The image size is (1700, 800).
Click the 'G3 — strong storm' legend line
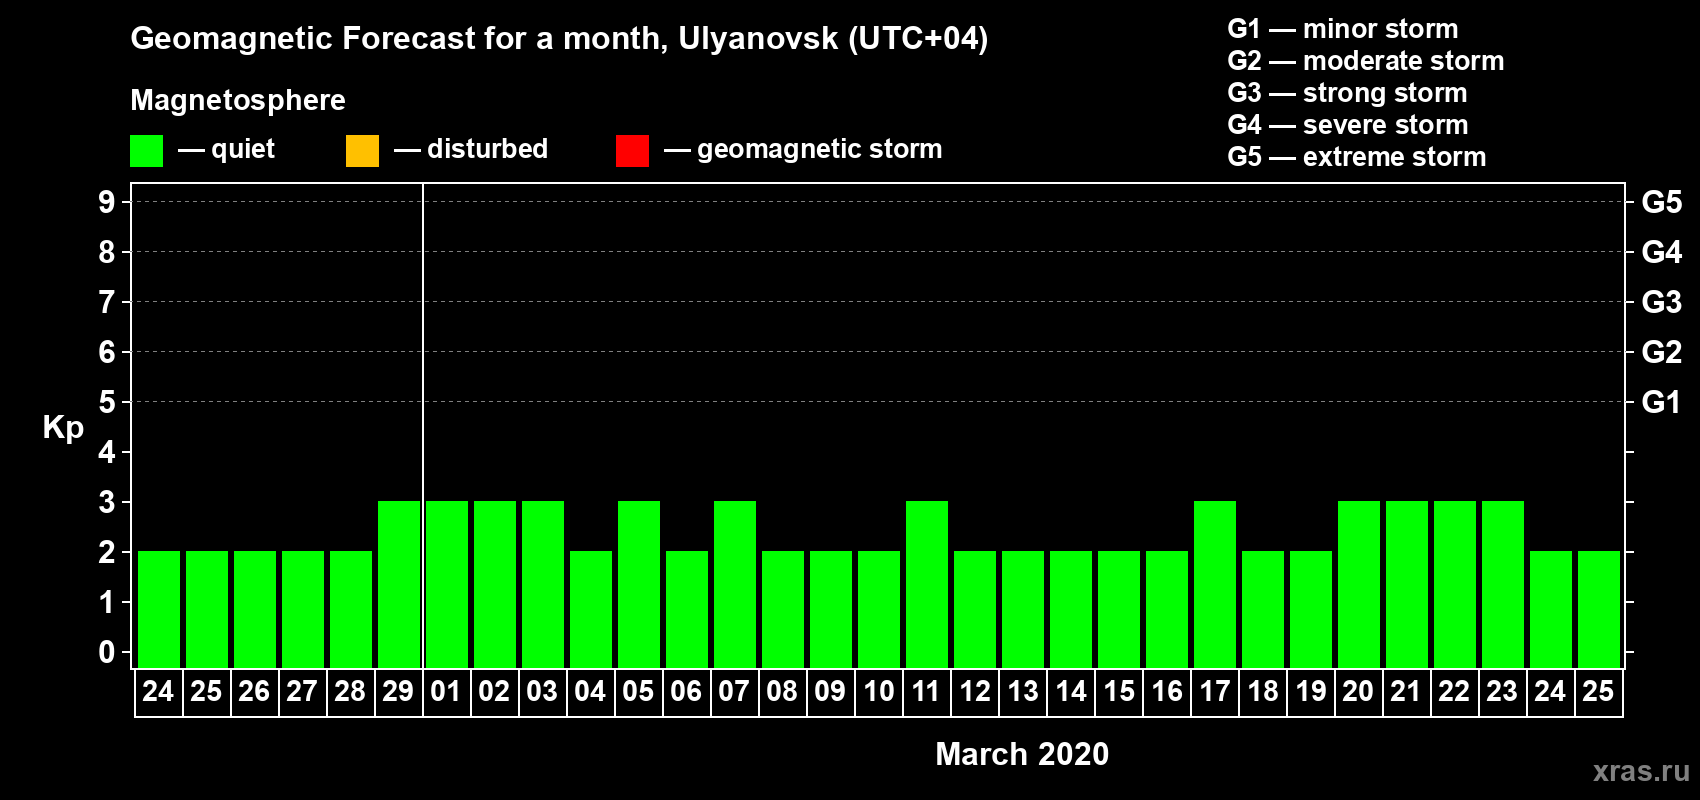point(1348,93)
